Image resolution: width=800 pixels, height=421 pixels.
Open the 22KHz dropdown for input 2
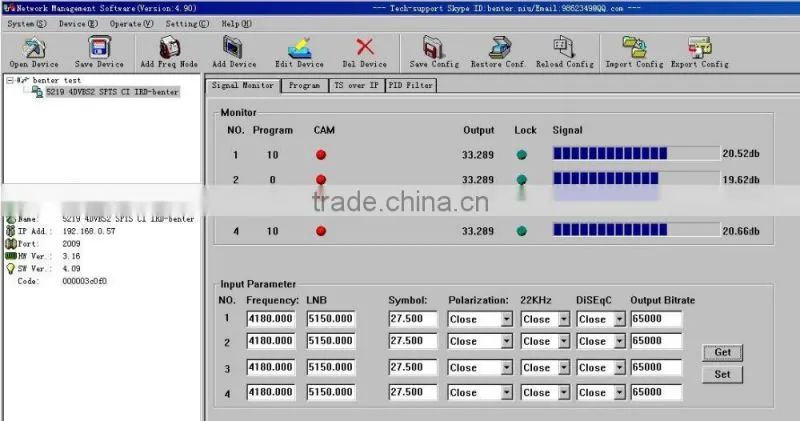click(x=563, y=341)
